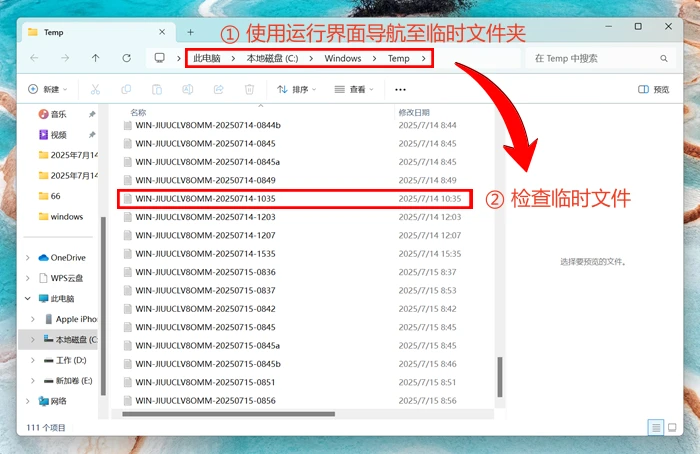Expand the Apple iPhone tree node

click(x=33, y=319)
